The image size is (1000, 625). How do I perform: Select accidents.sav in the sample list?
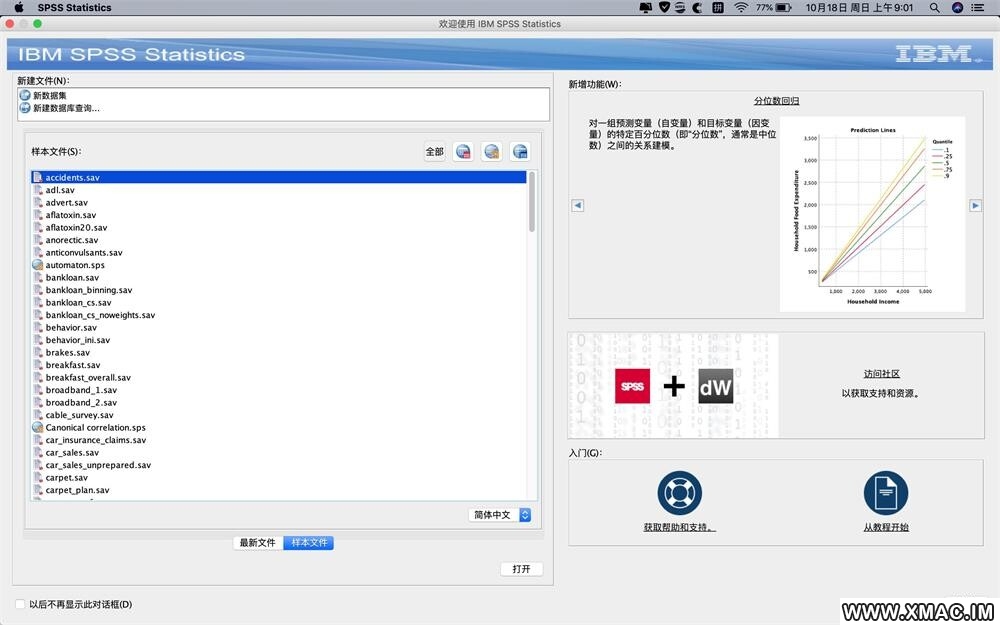click(279, 177)
